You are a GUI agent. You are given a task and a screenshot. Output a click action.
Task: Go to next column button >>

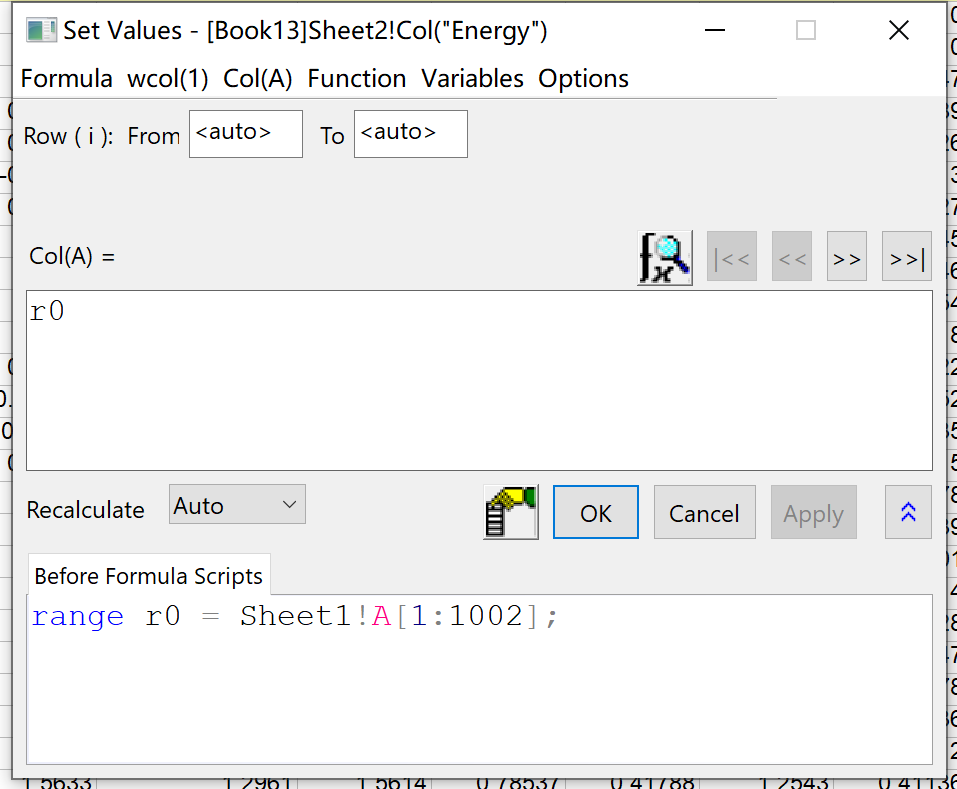pos(847,256)
